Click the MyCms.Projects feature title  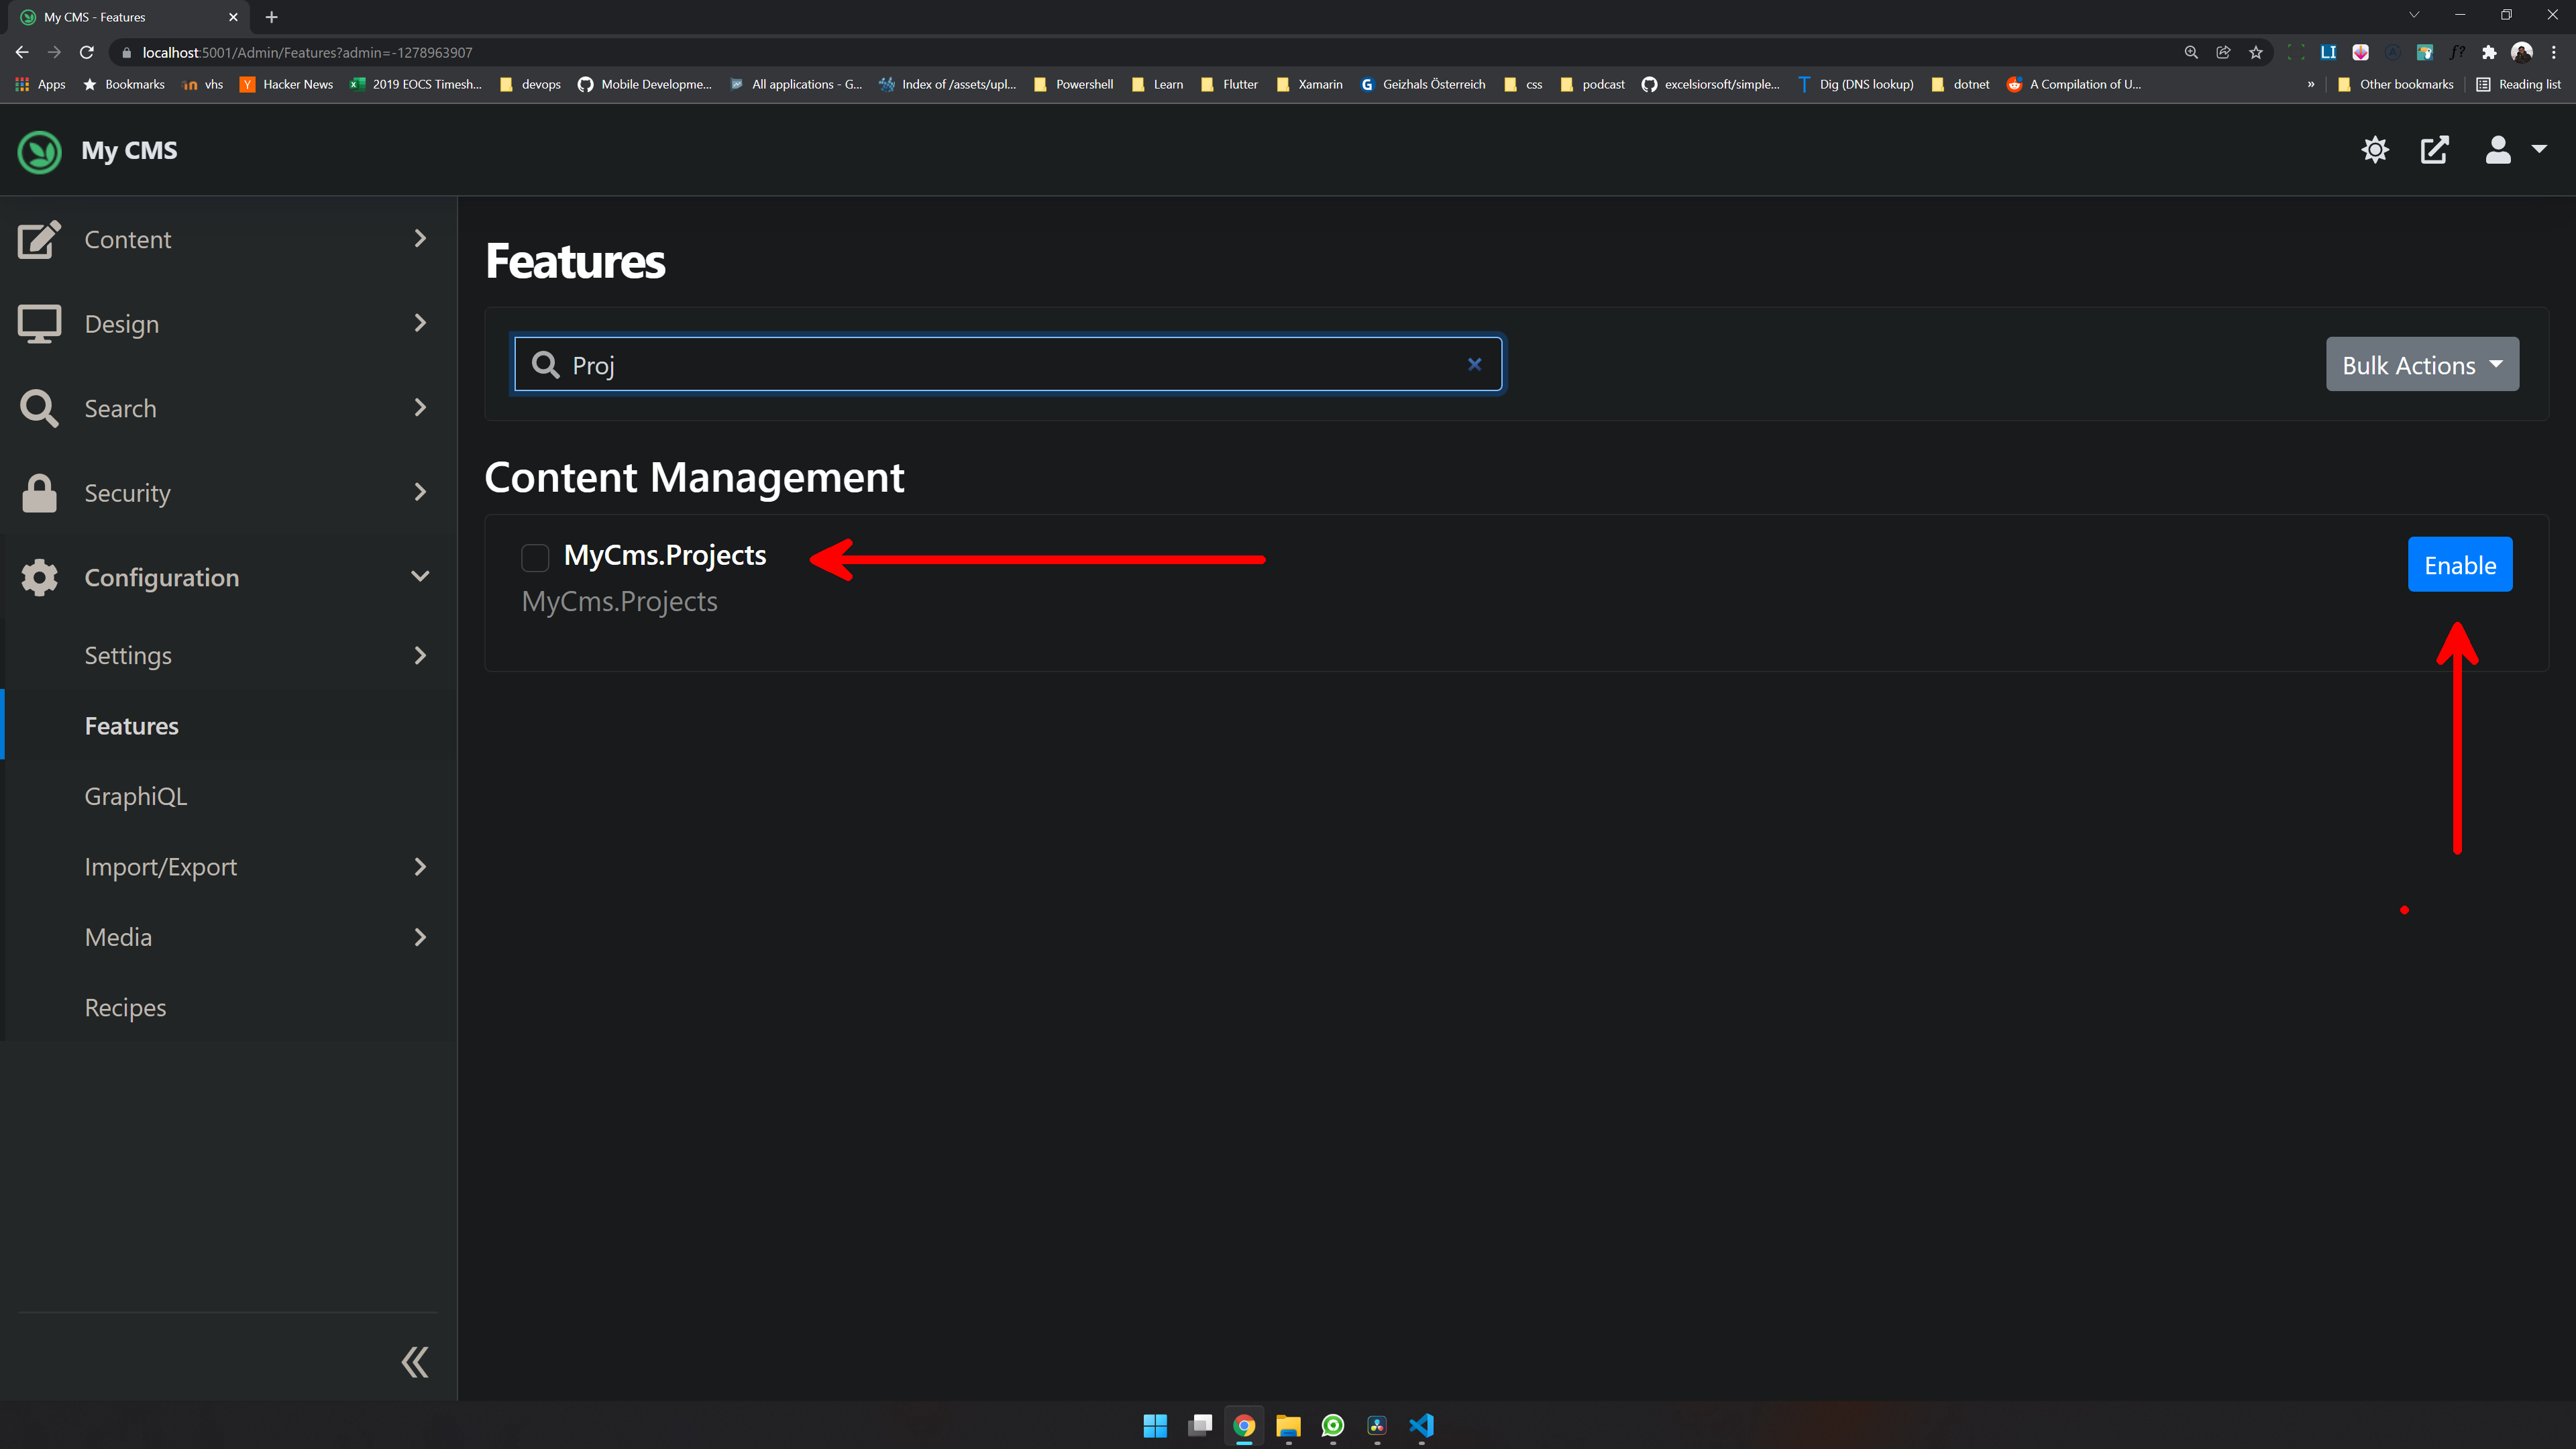[x=665, y=555]
